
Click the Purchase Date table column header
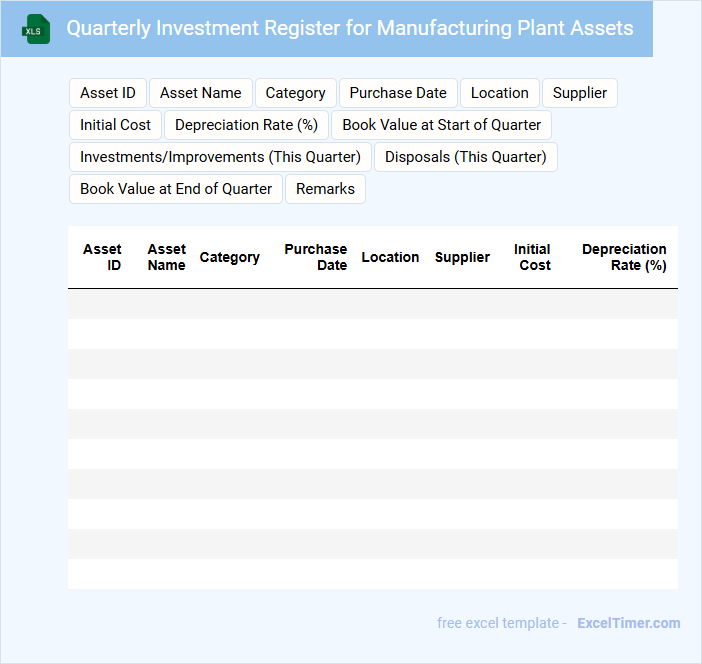316,257
